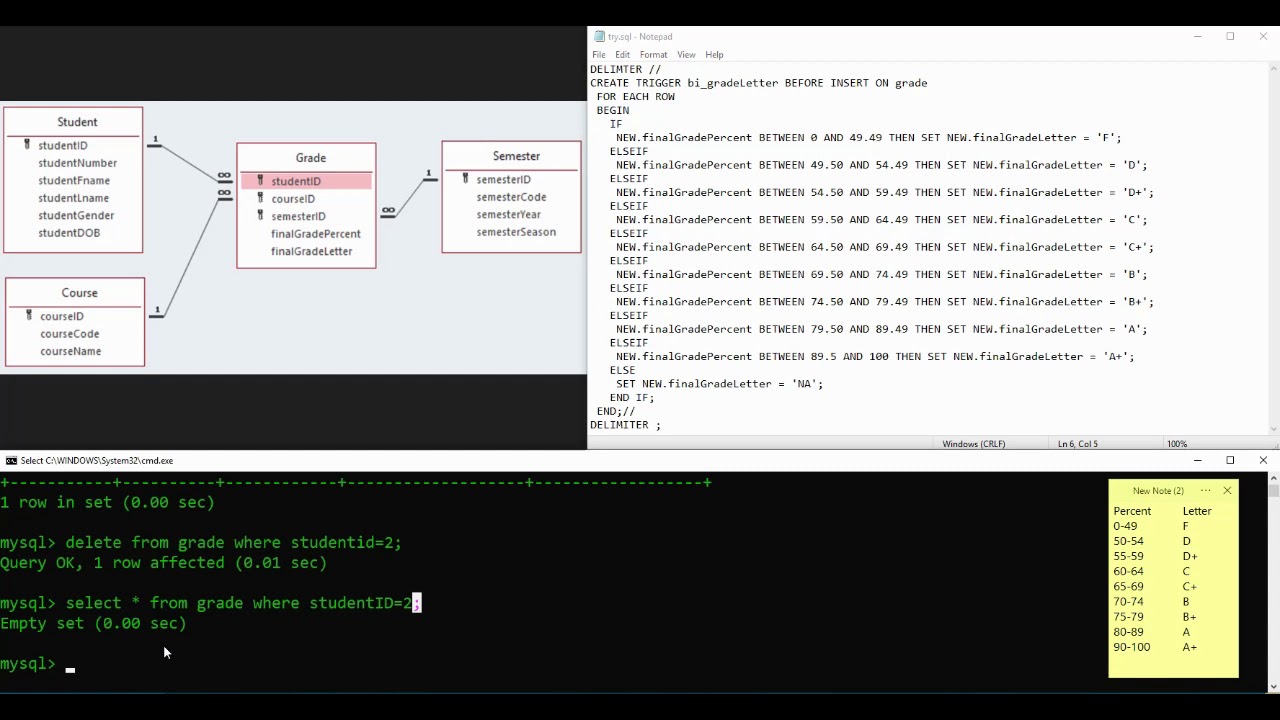Click the Letter column header in sticky note
This screenshot has width=1280, height=720.
click(1197, 511)
